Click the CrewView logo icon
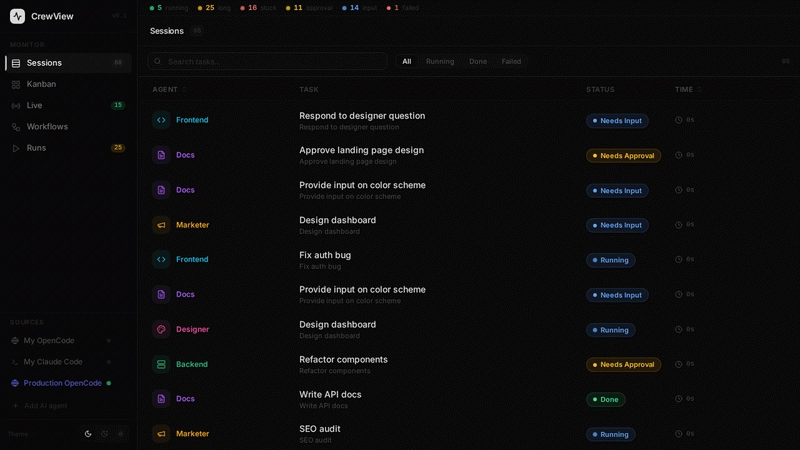 coord(17,16)
